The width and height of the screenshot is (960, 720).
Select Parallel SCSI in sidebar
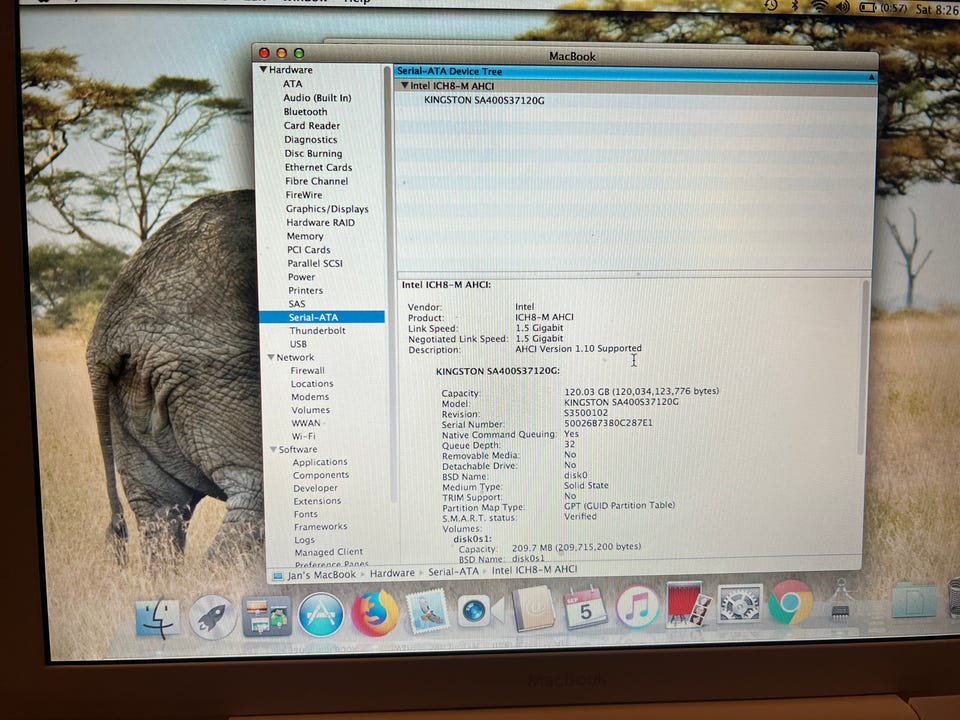click(315, 263)
